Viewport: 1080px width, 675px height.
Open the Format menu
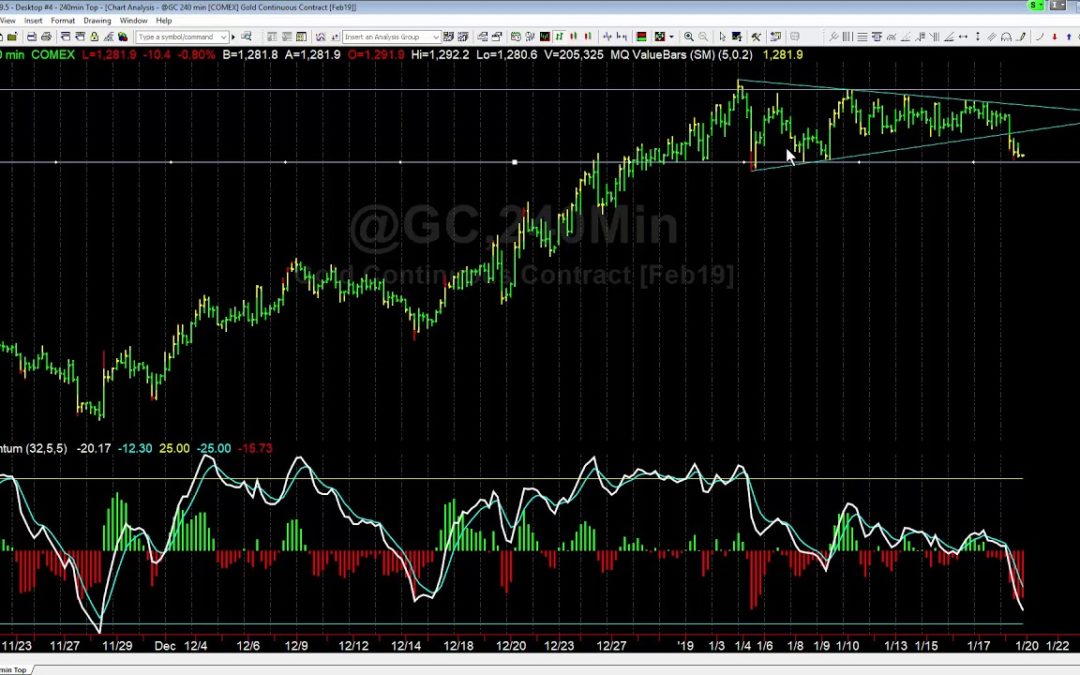(62, 20)
